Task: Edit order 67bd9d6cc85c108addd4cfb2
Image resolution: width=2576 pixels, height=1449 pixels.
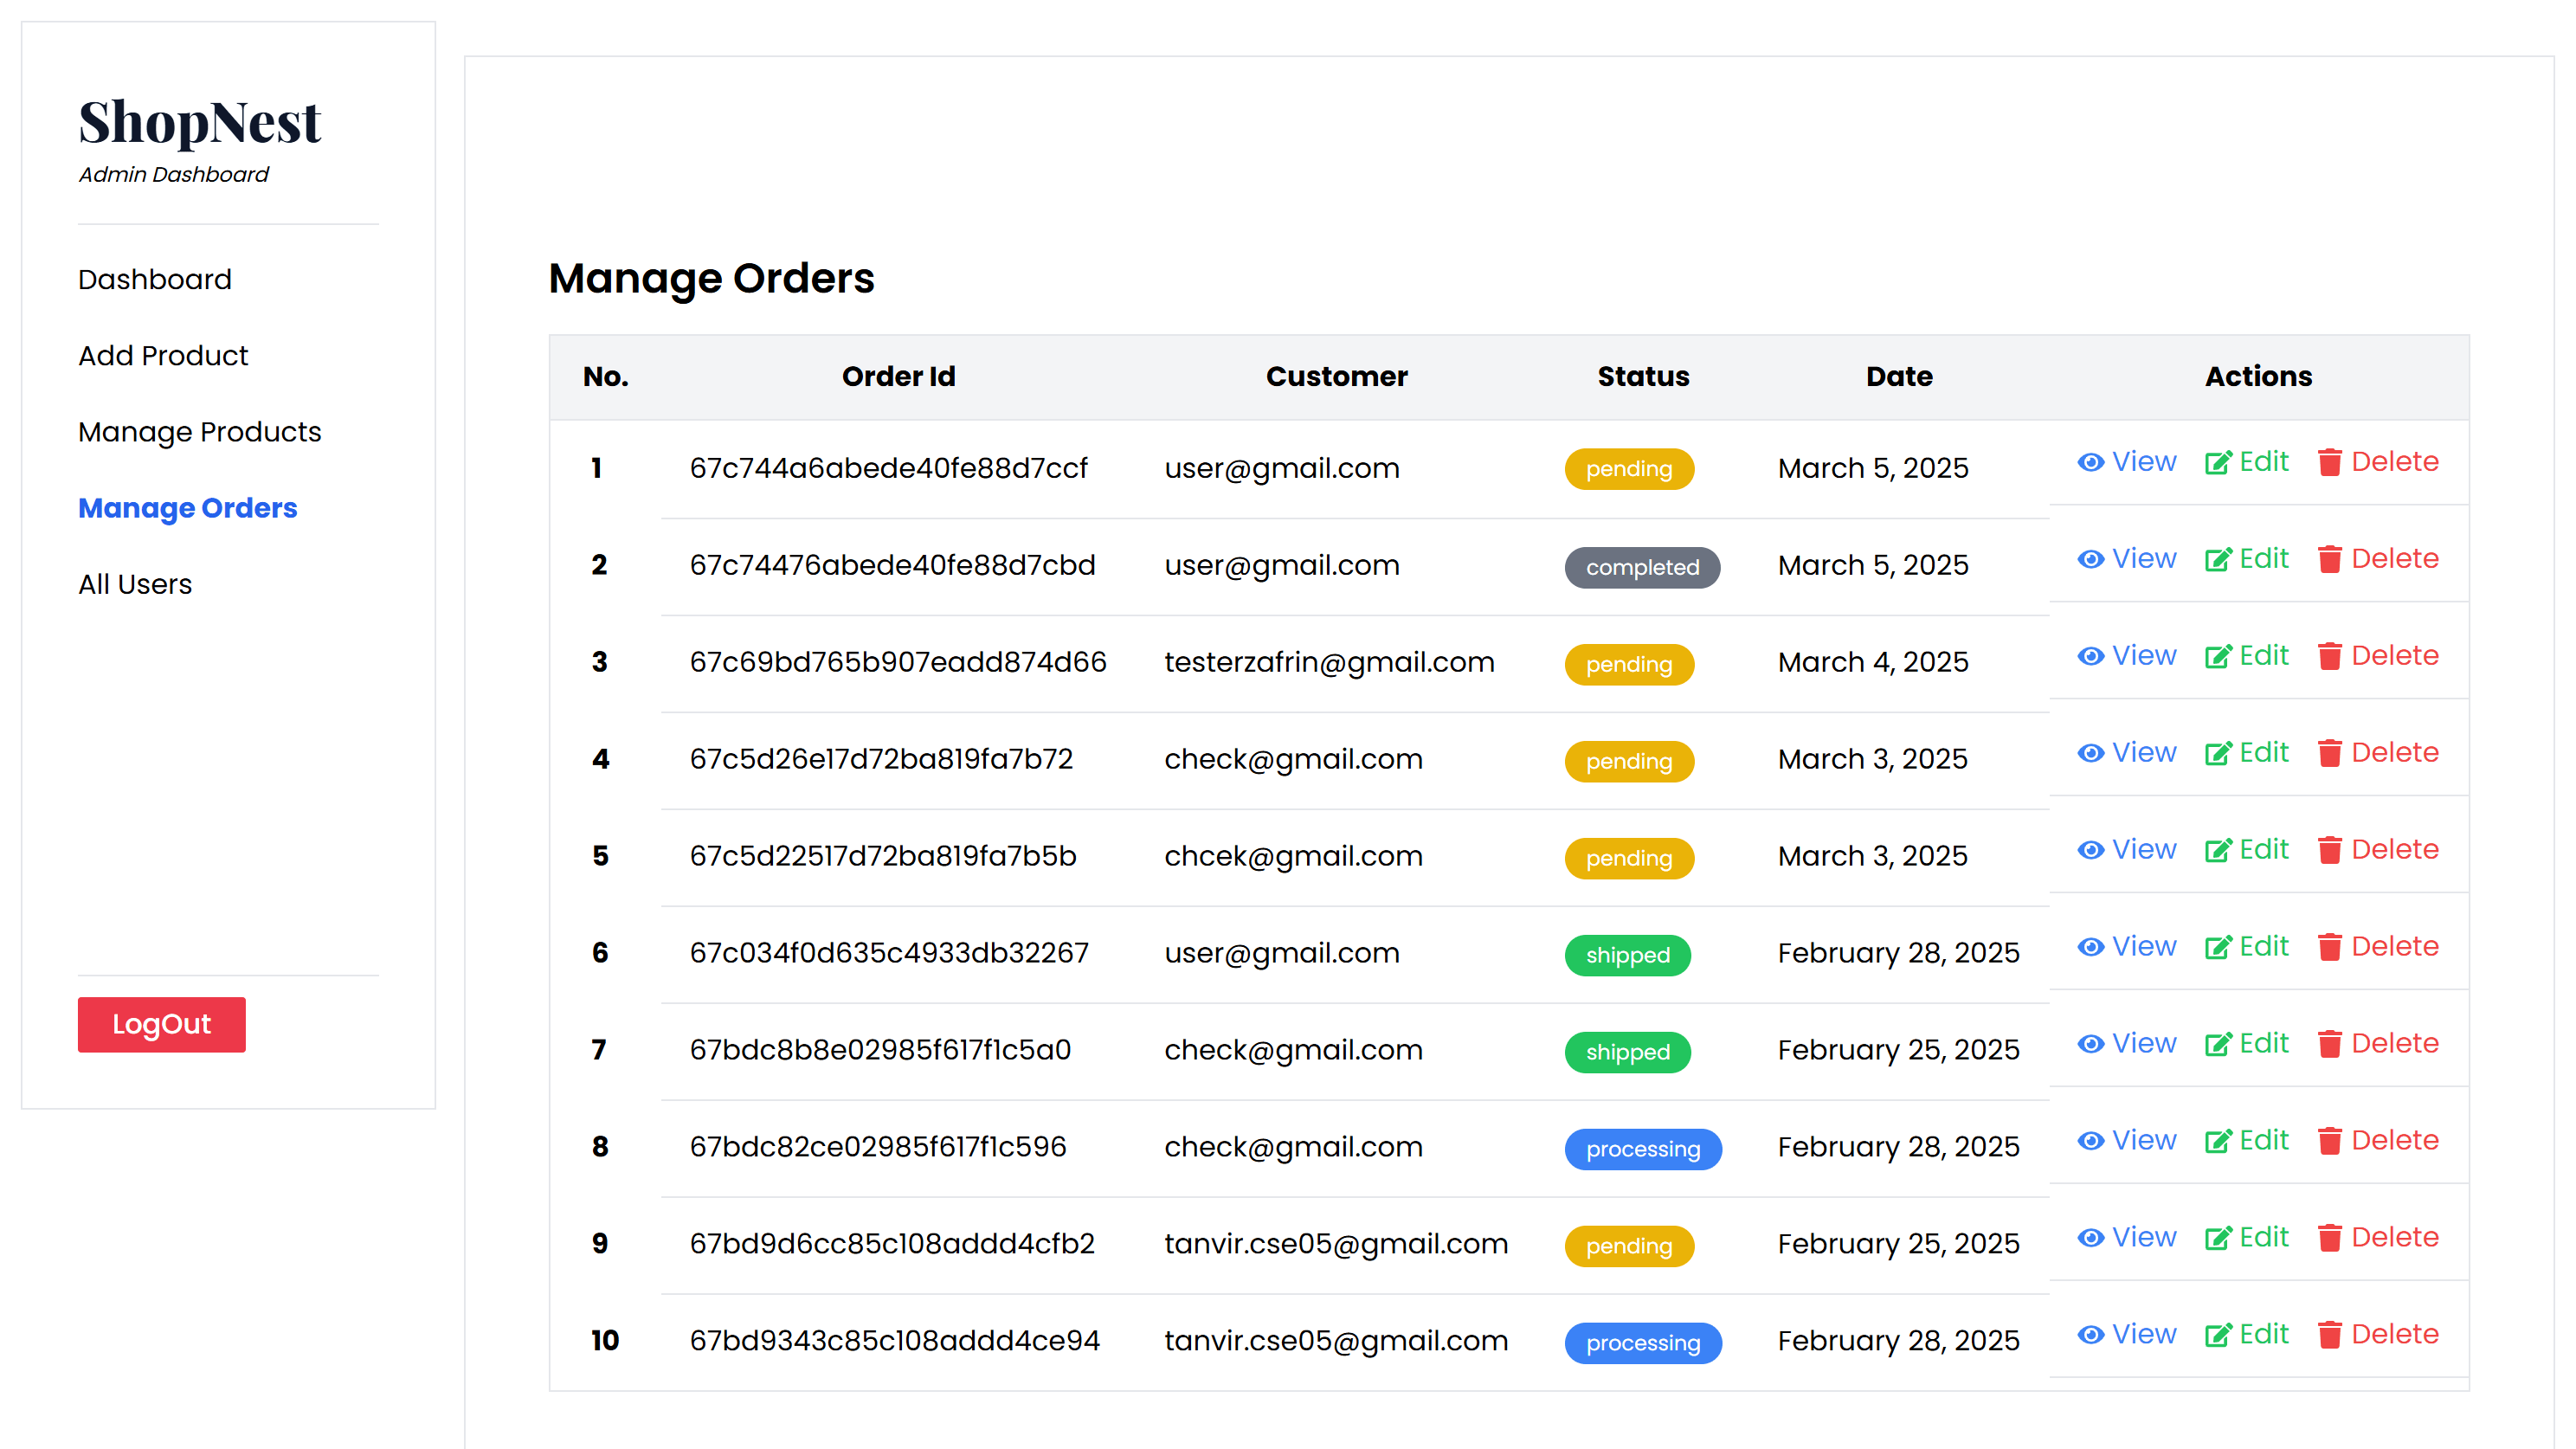Action: pyautogui.click(x=2246, y=1238)
